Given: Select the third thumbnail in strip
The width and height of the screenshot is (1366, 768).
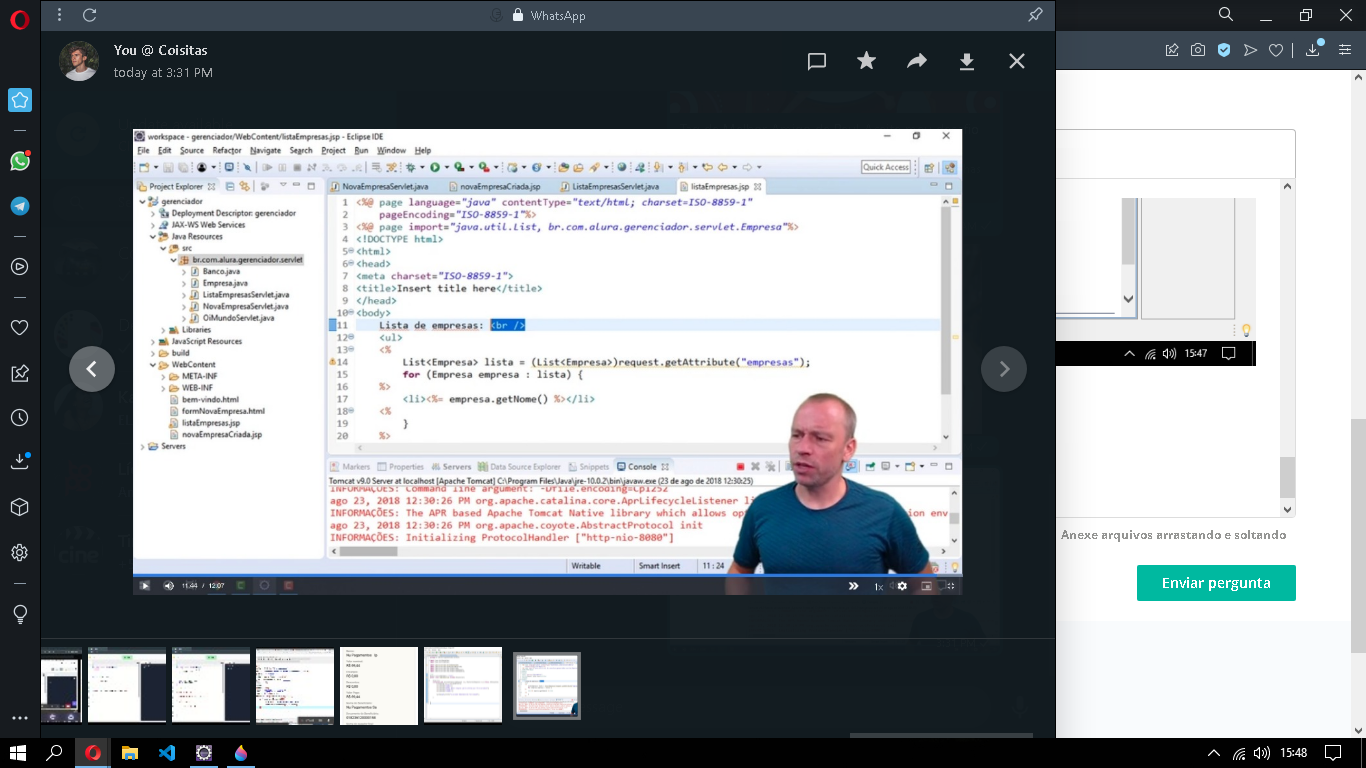Looking at the screenshot, I should (211, 685).
